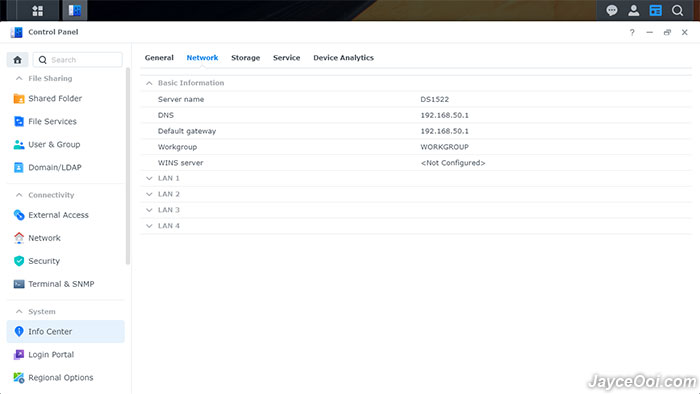Switch to the Device Analytics tab

[x=343, y=58]
